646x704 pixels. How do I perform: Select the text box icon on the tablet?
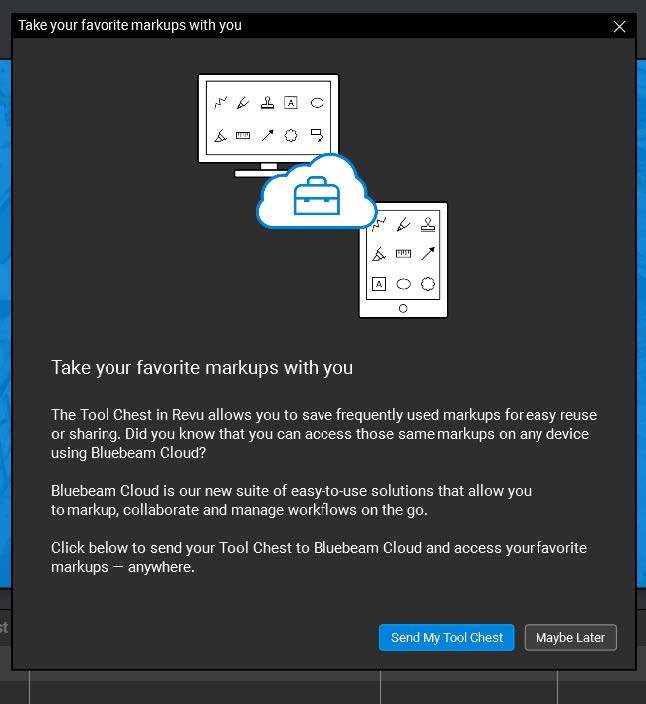(x=379, y=284)
